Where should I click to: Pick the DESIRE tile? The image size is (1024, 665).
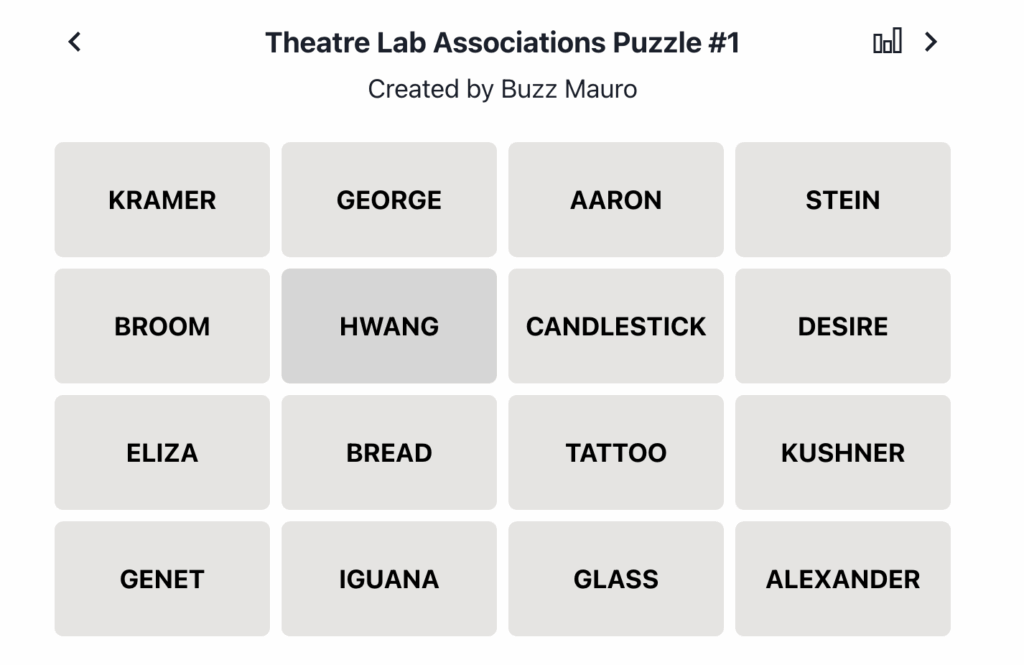pyautogui.click(x=843, y=326)
